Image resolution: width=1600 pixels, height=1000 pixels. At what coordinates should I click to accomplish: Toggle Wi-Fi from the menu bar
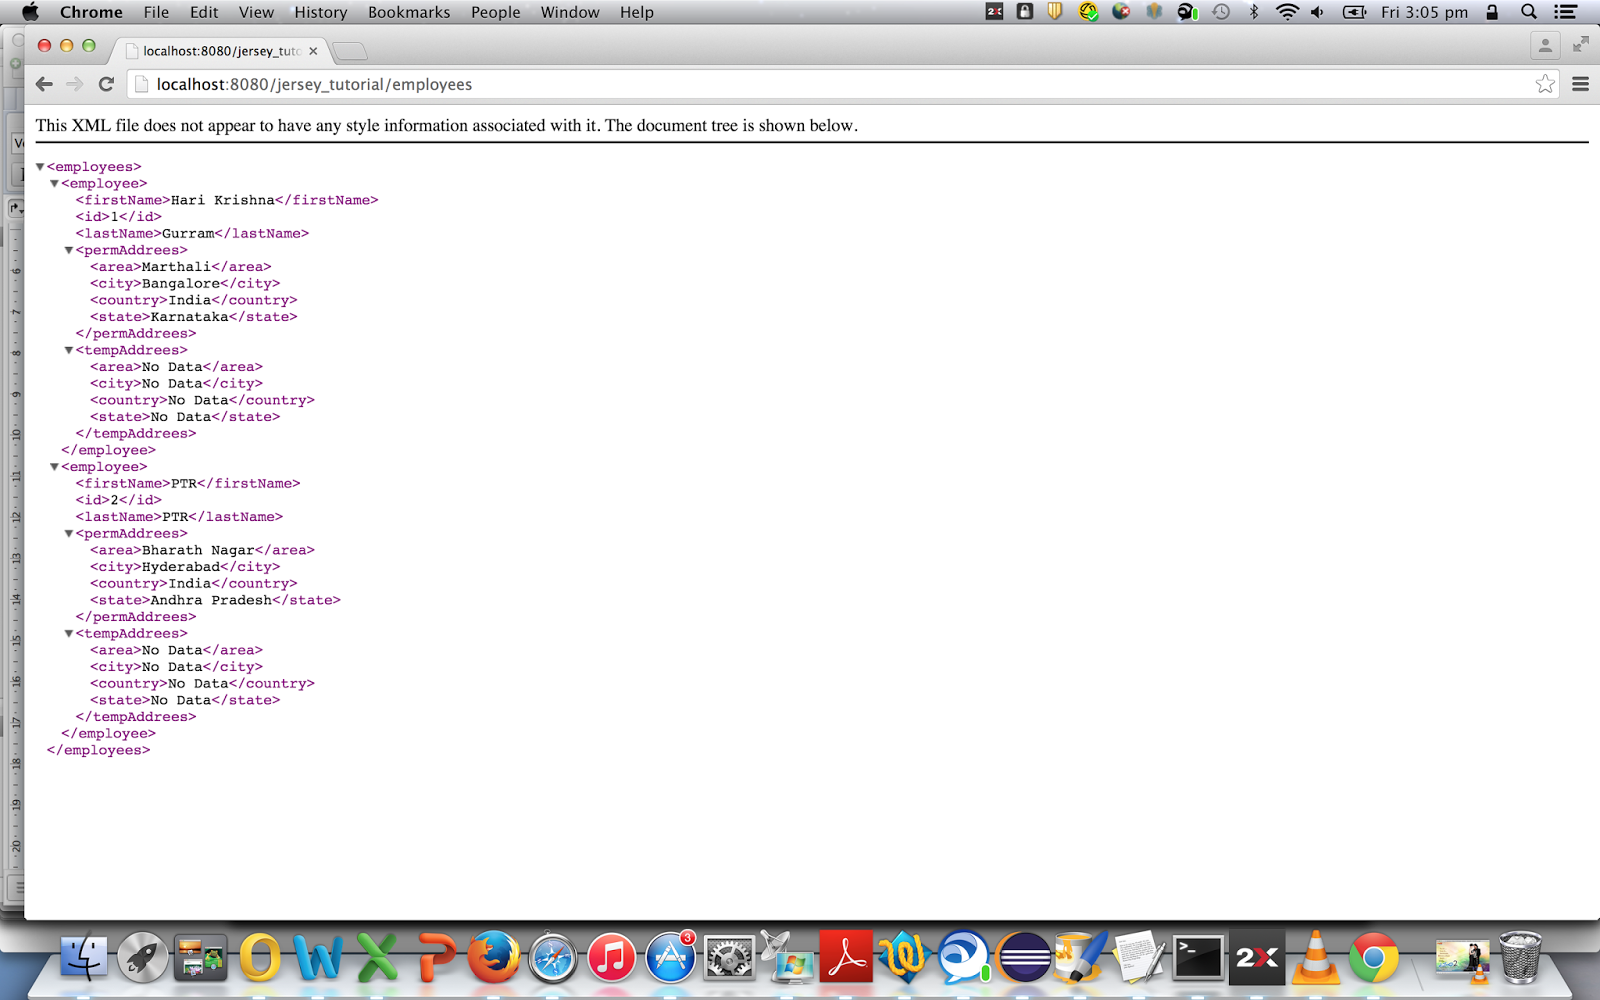[x=1286, y=12]
